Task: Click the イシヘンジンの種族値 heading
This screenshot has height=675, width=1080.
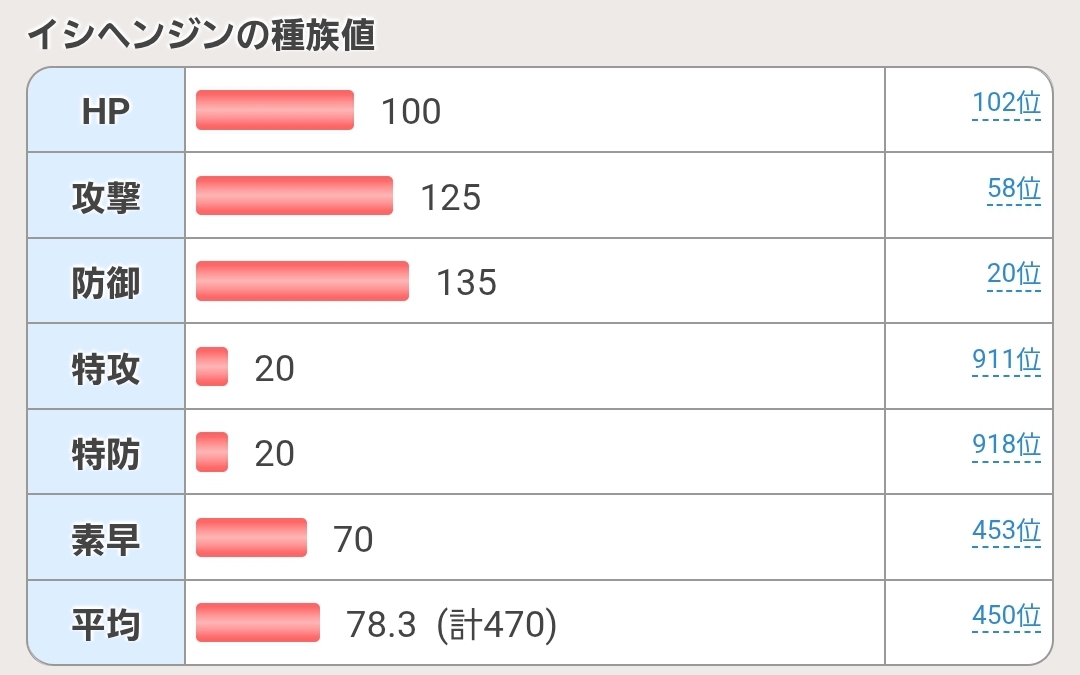Action: (x=201, y=35)
